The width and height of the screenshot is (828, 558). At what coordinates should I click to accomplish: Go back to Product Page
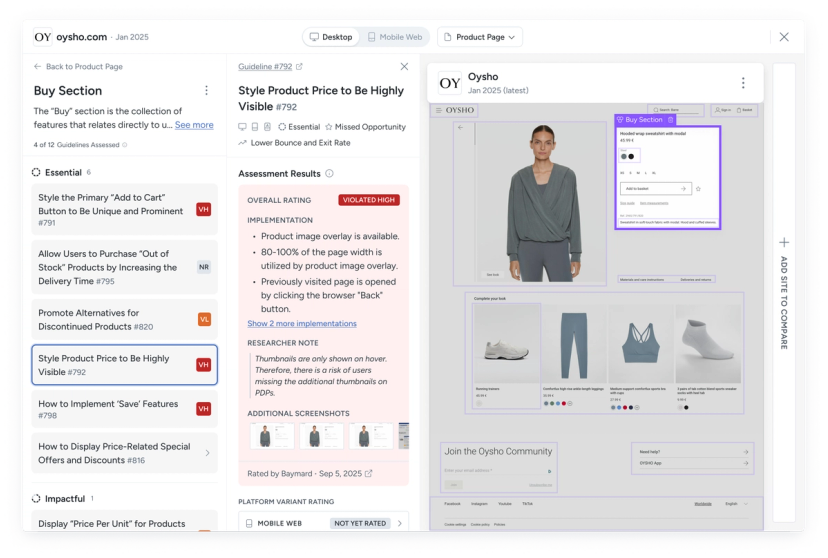point(78,67)
